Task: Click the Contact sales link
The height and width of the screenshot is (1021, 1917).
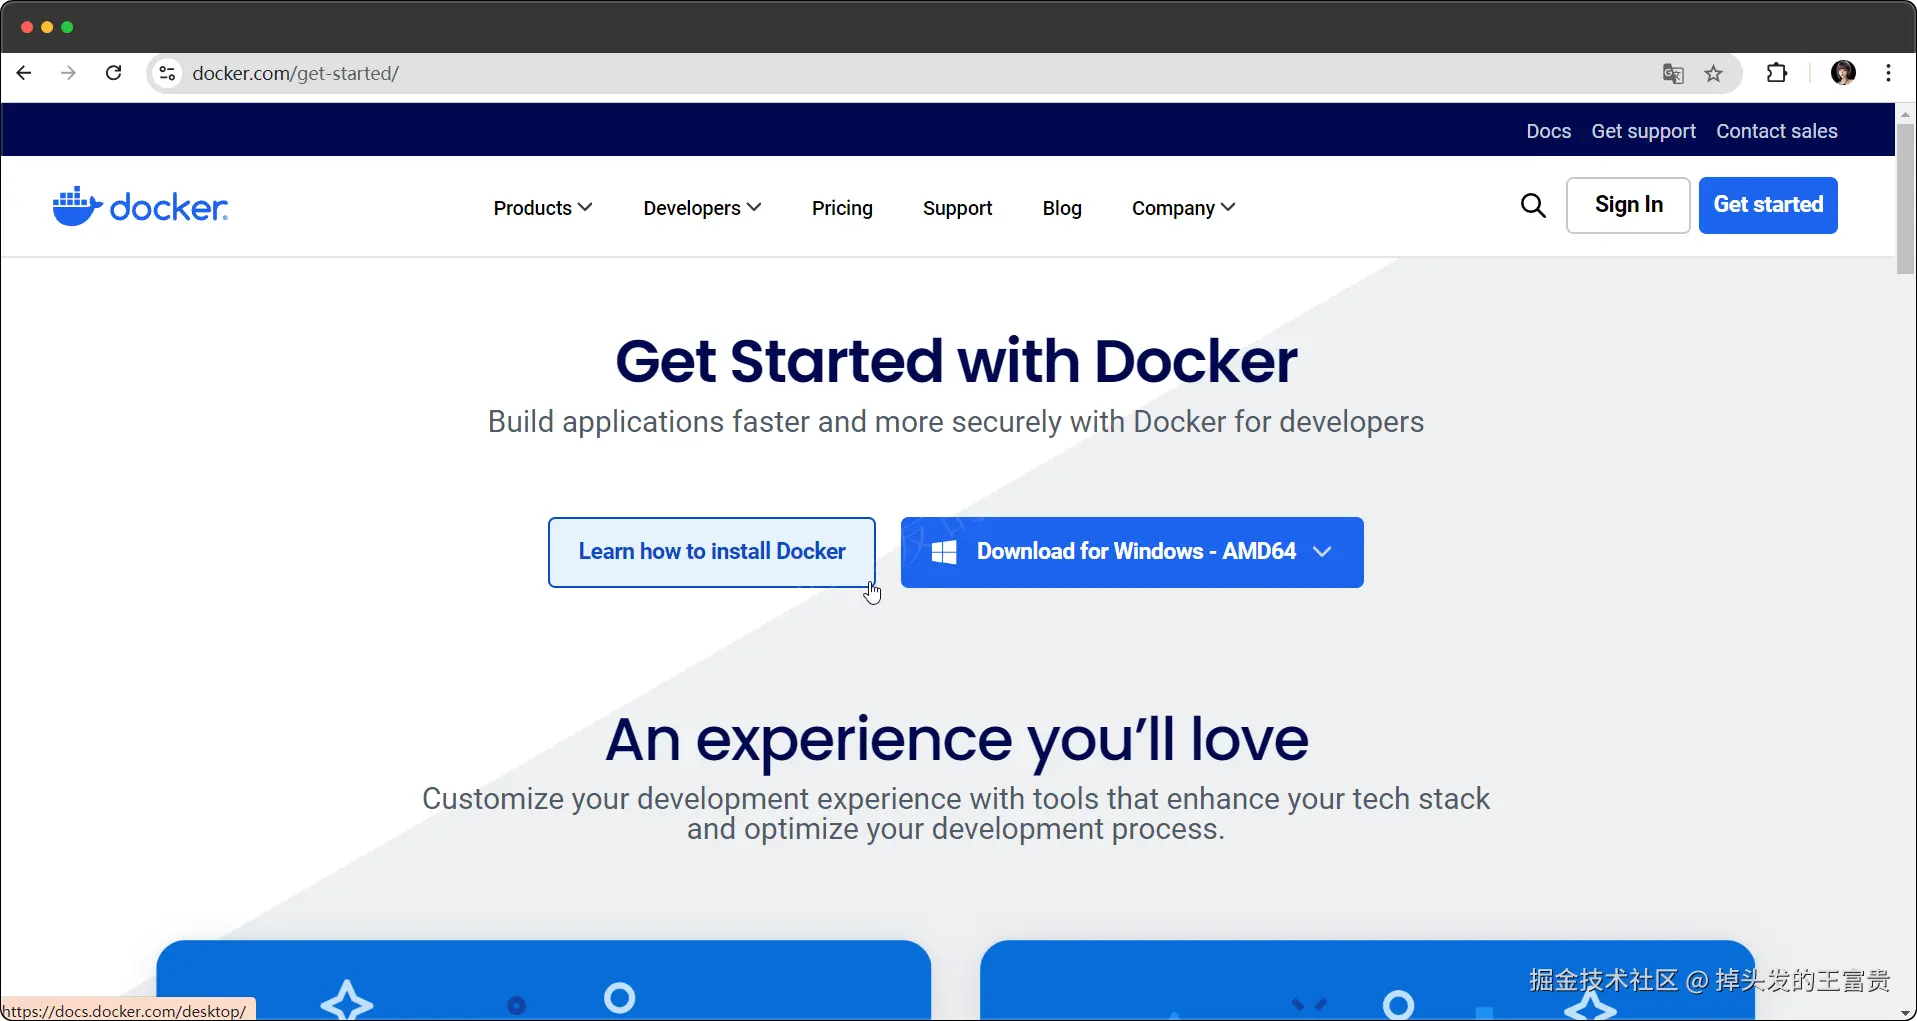Action: click(x=1776, y=131)
